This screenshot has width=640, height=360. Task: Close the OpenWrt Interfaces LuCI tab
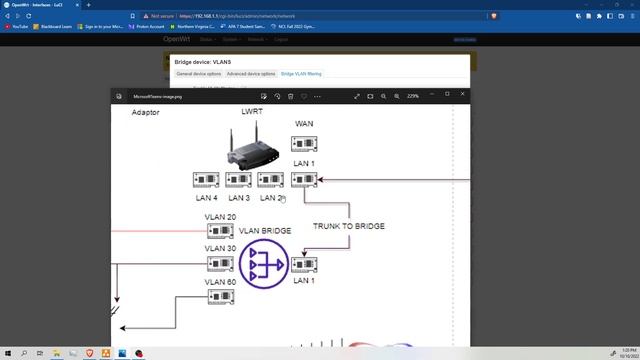tap(77, 5)
